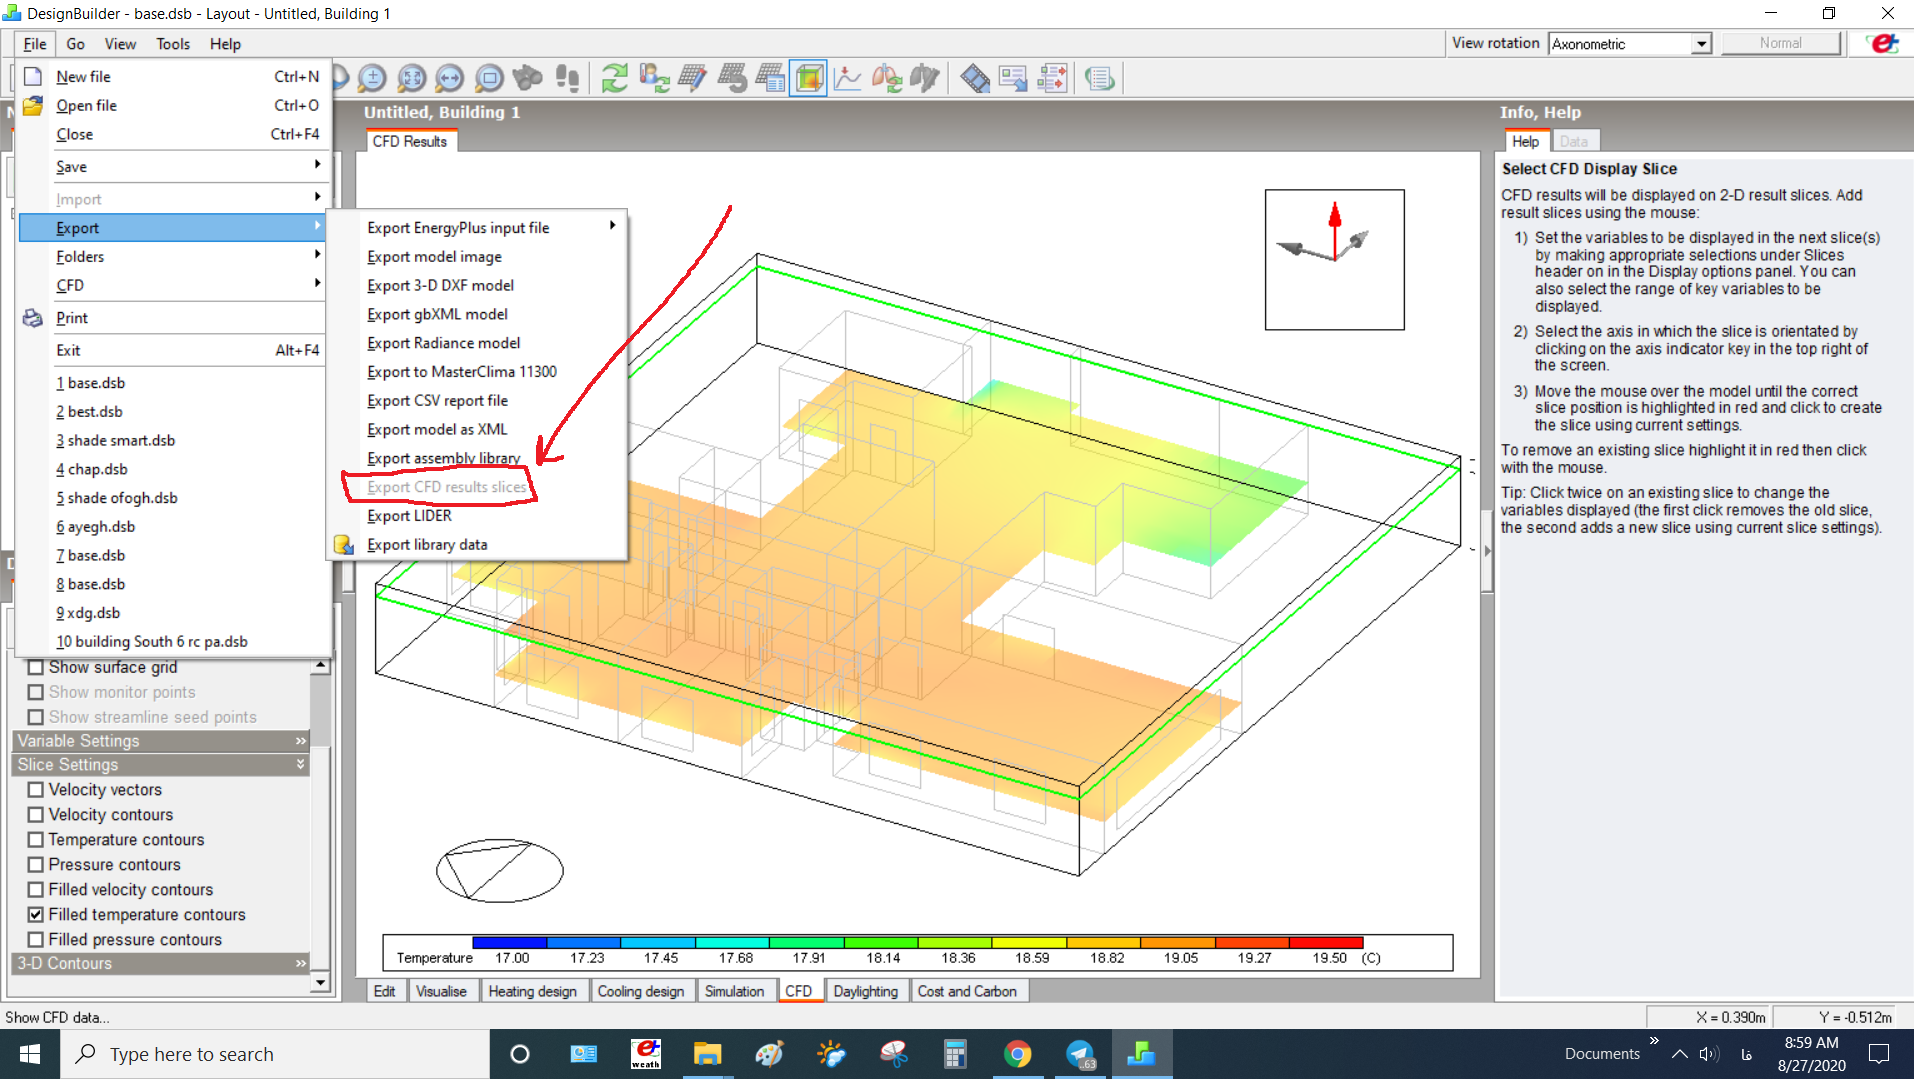
Task: Switch to the Simulation tab
Action: (x=734, y=991)
